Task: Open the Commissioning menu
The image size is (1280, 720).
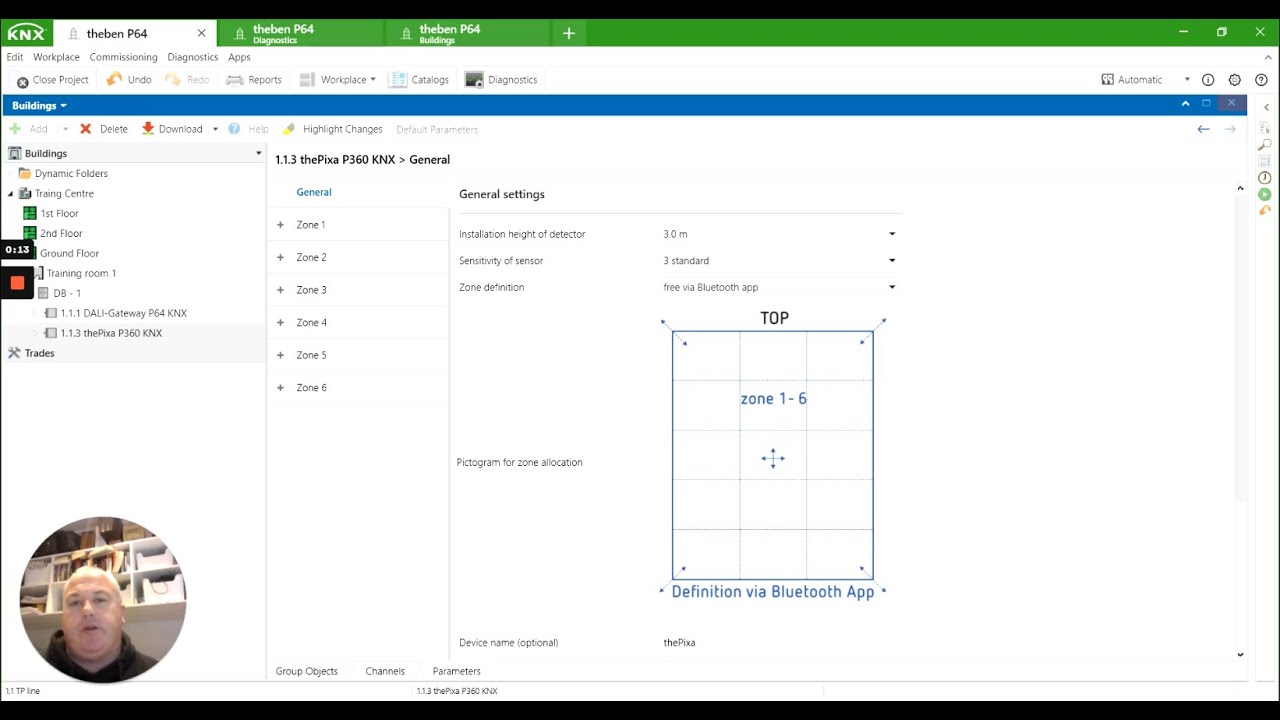Action: (x=123, y=57)
